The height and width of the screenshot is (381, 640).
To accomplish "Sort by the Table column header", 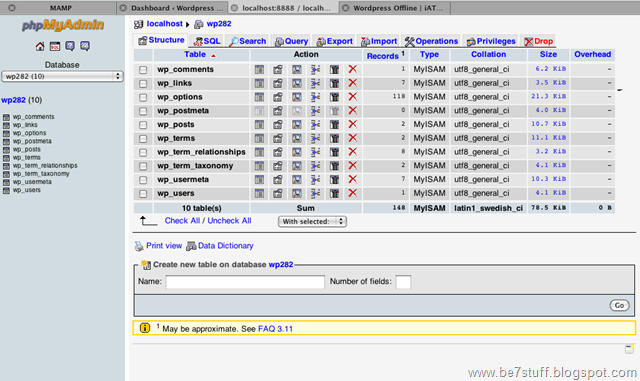I will (195, 54).
